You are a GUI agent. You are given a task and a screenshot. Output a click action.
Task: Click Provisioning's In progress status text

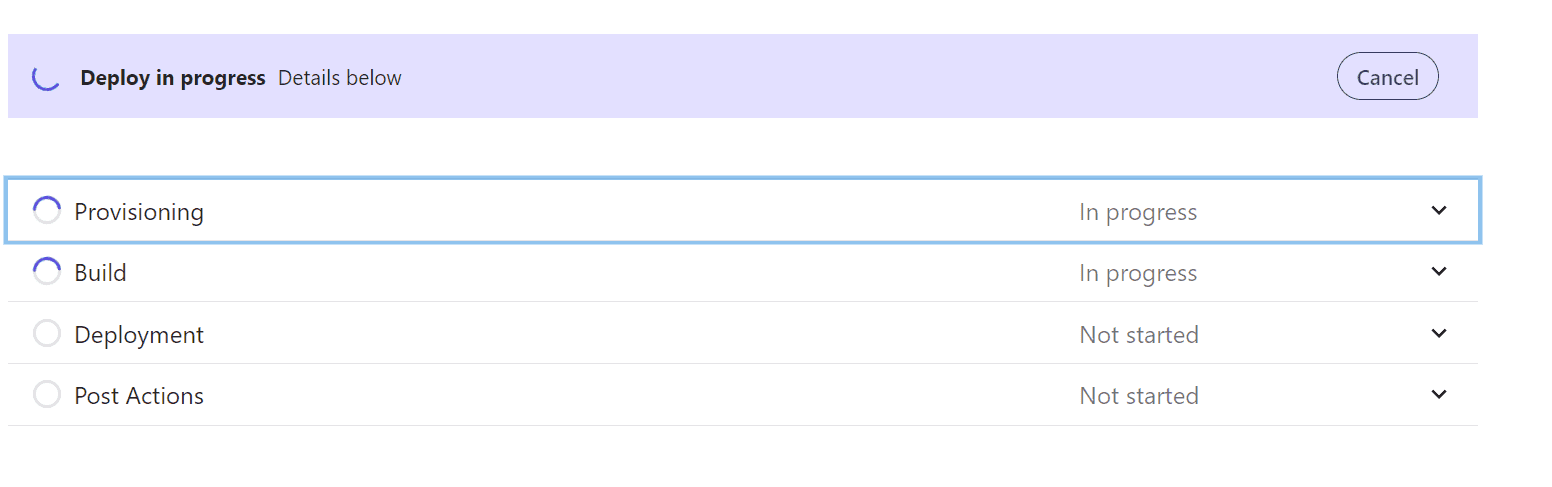(1138, 212)
